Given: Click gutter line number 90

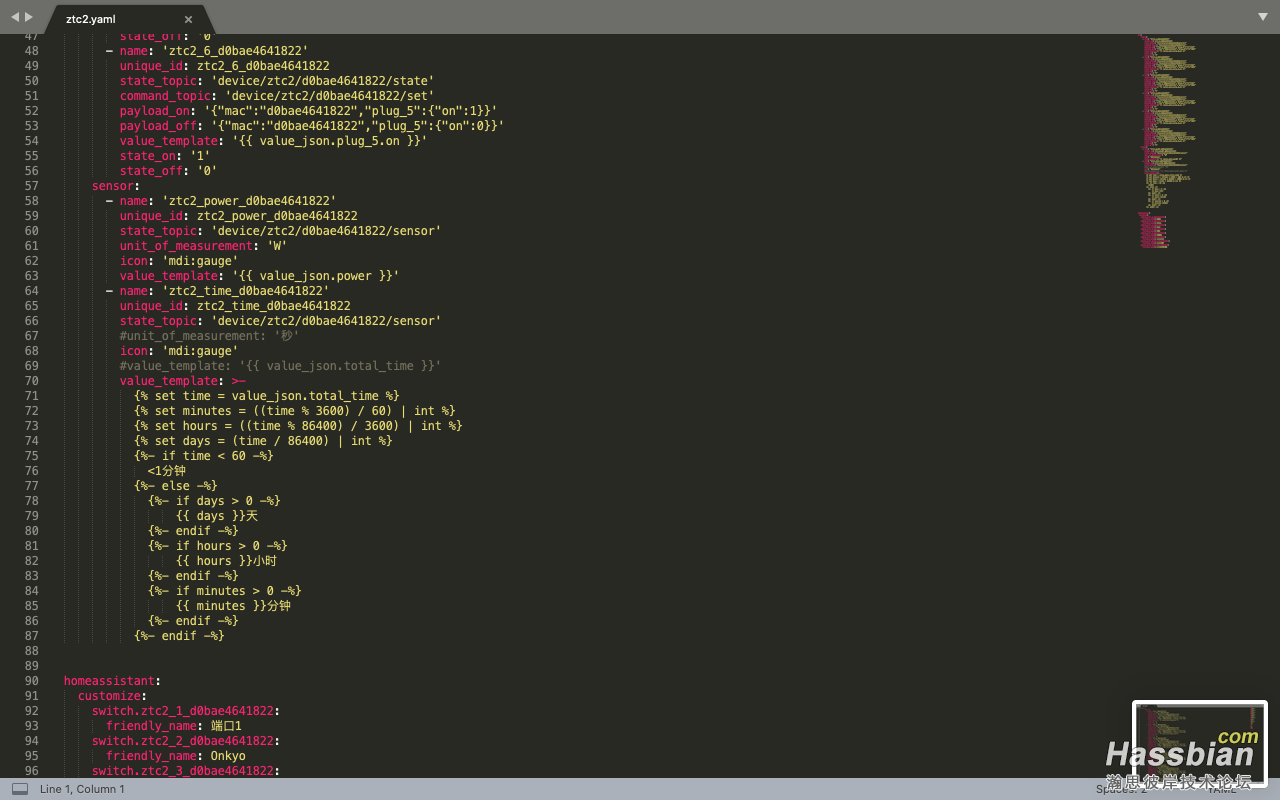Looking at the screenshot, I should click(32, 681).
